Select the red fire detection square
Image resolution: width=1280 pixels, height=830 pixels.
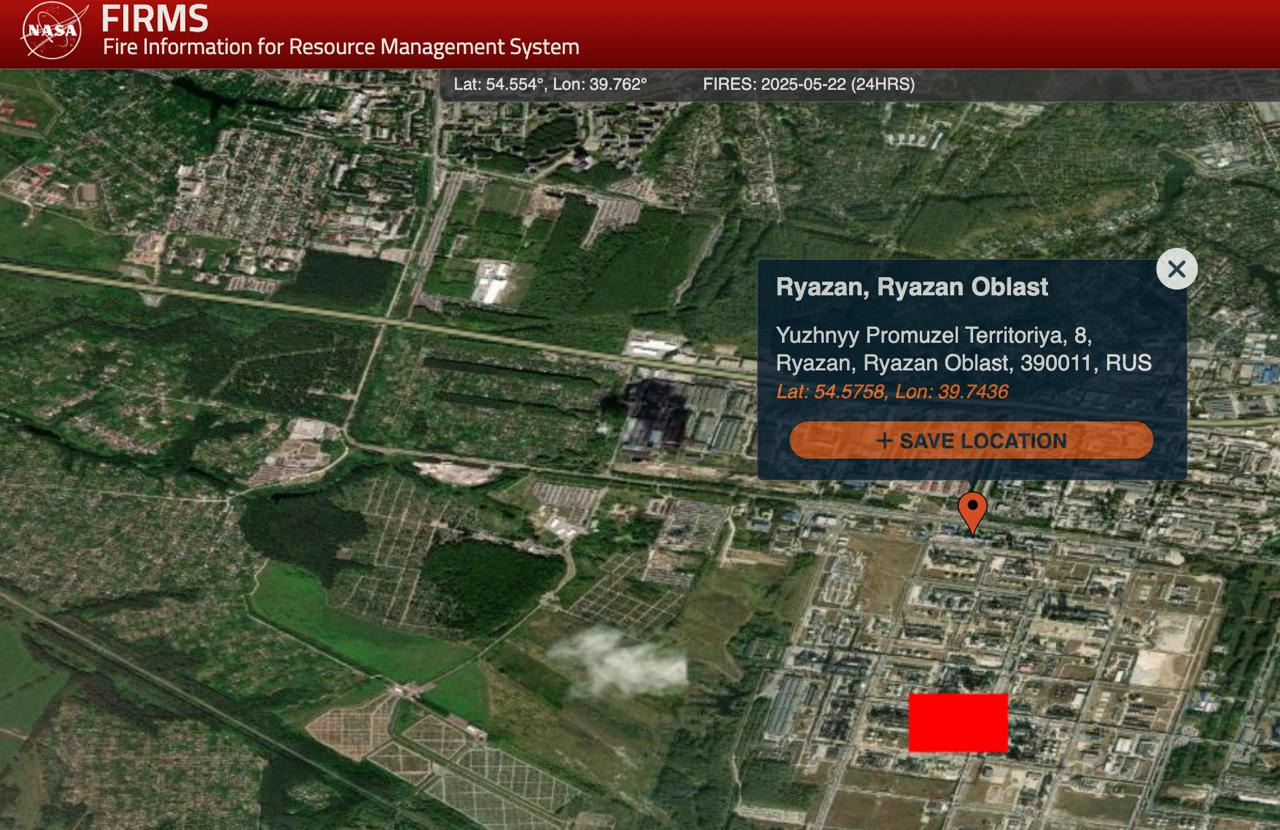pyautogui.click(x=958, y=722)
